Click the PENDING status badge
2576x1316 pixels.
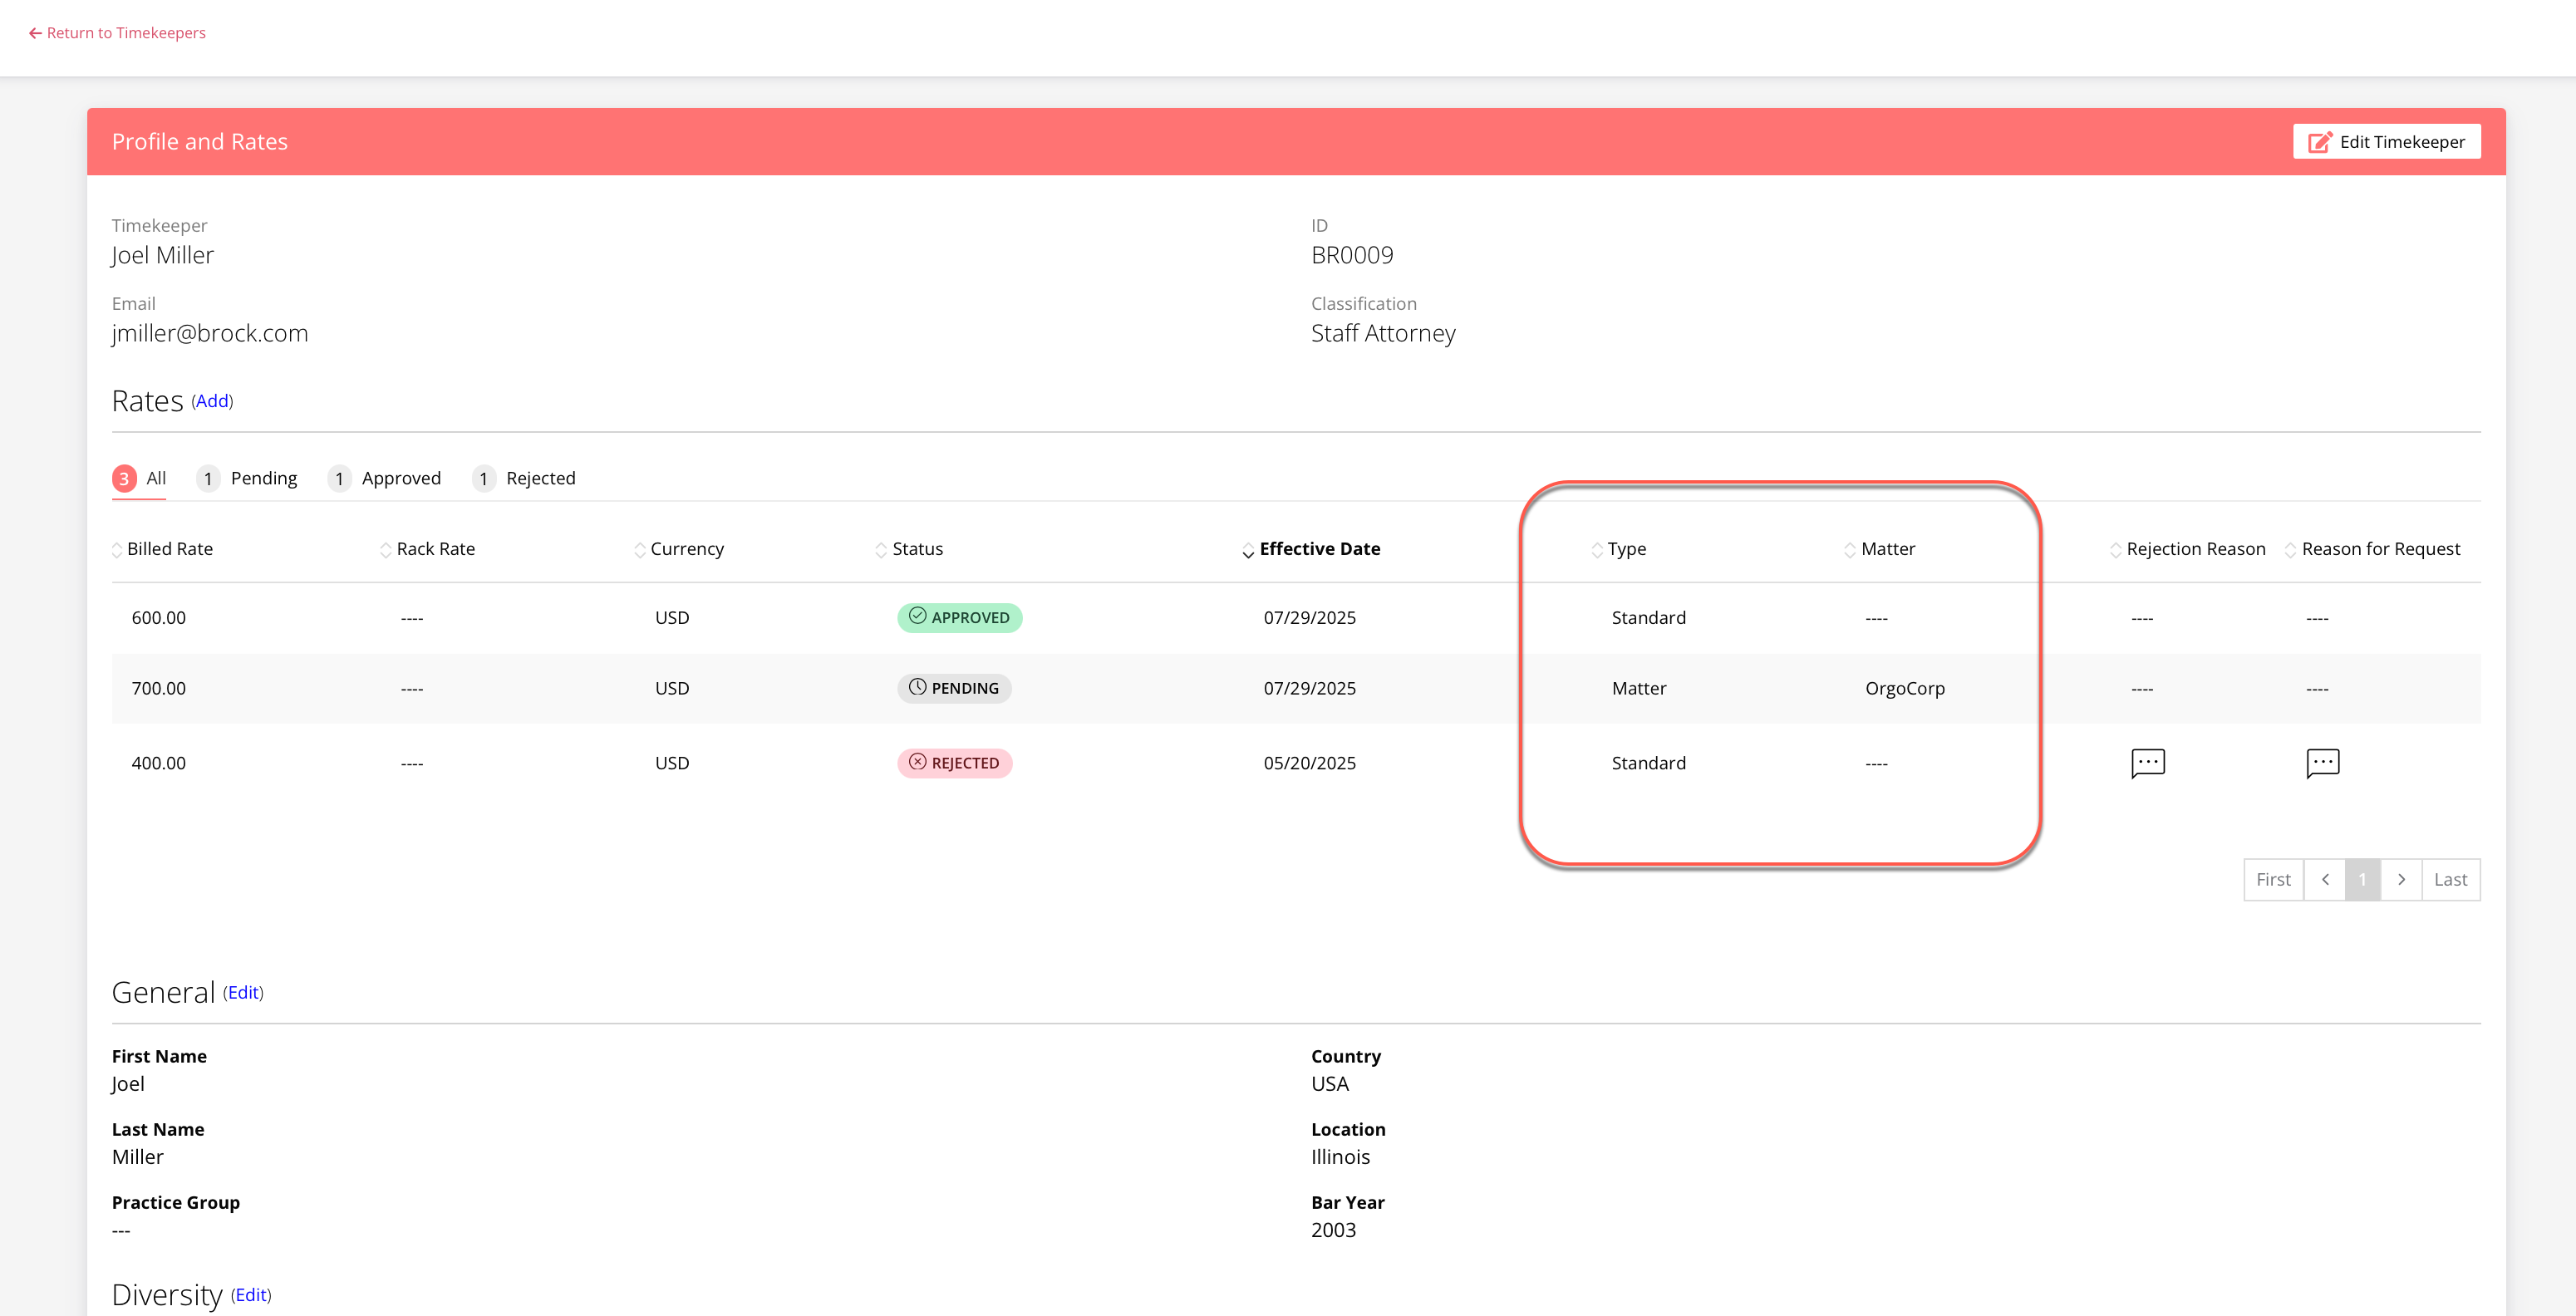954,689
